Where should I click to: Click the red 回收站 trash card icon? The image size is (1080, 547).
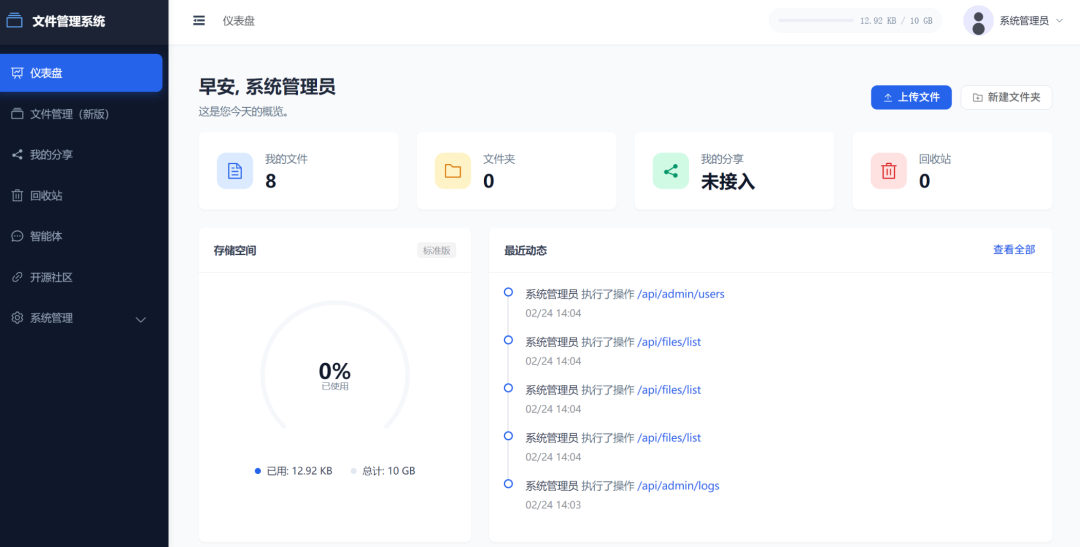(x=889, y=171)
